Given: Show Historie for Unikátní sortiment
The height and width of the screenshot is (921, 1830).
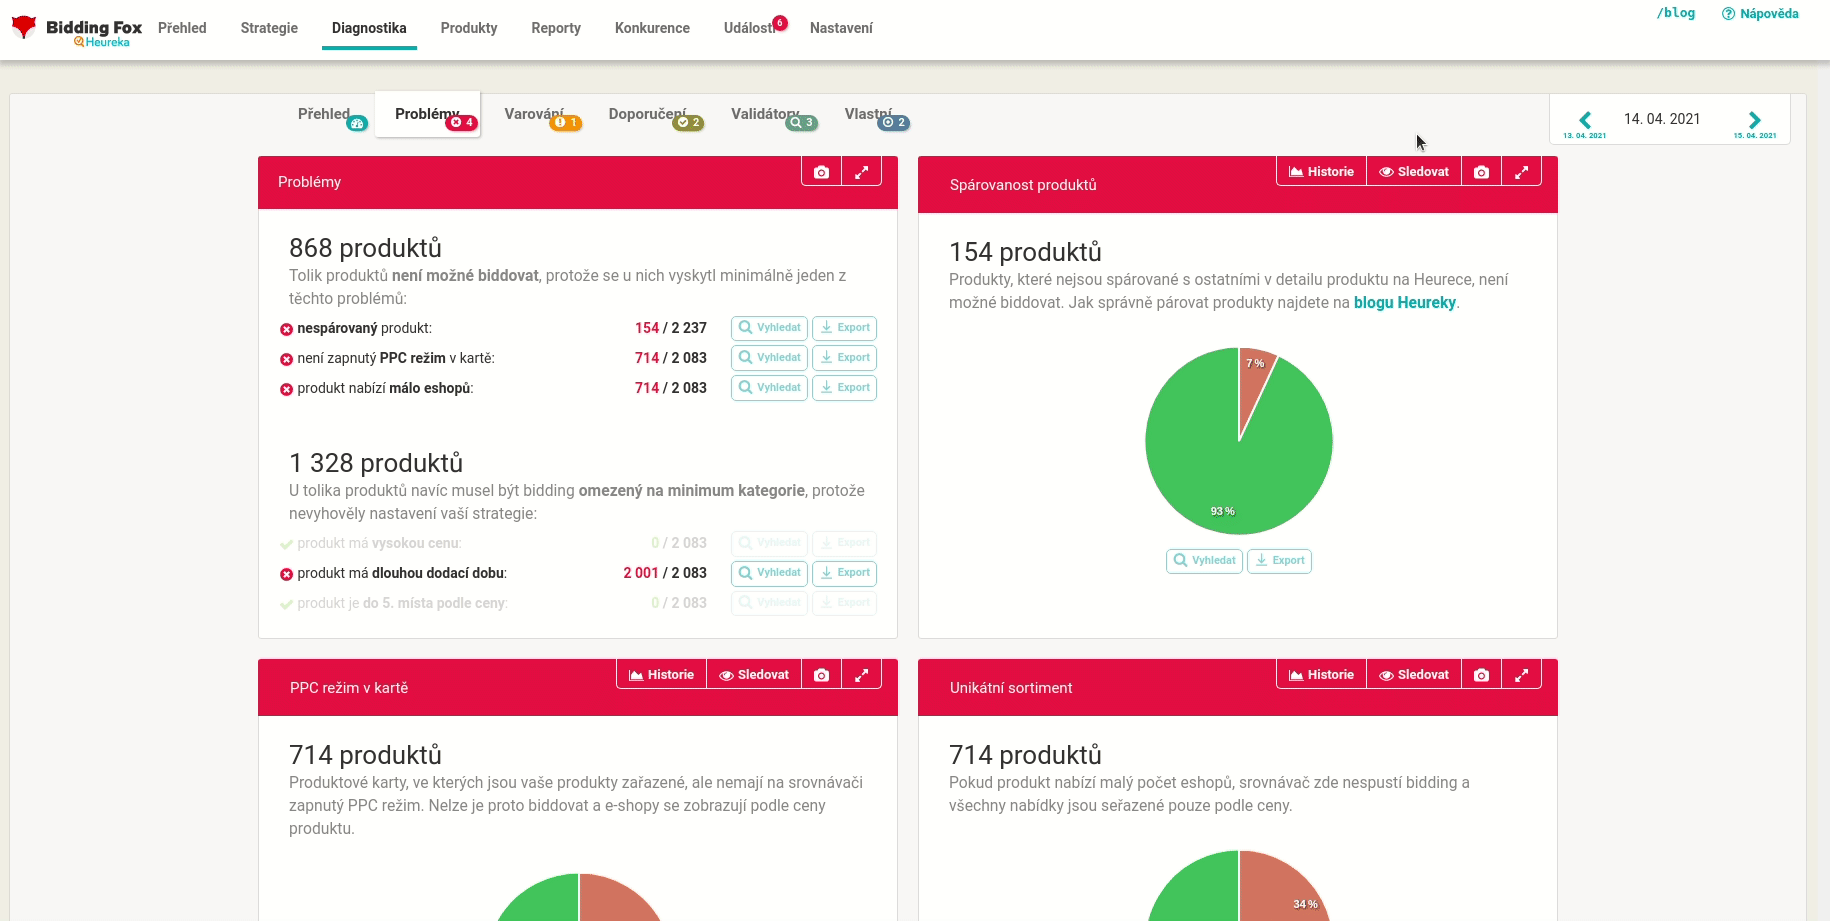Looking at the screenshot, I should click(x=1322, y=675).
